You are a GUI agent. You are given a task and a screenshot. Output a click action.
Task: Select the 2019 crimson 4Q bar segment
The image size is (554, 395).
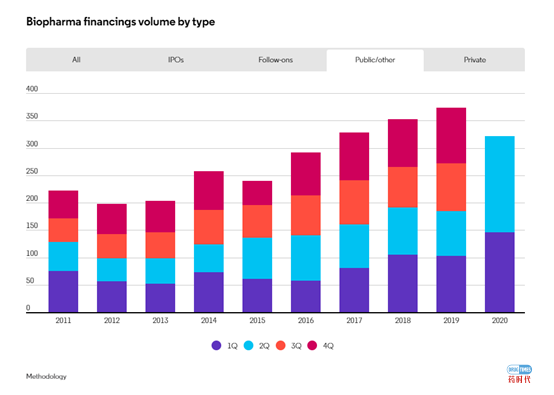click(451, 135)
